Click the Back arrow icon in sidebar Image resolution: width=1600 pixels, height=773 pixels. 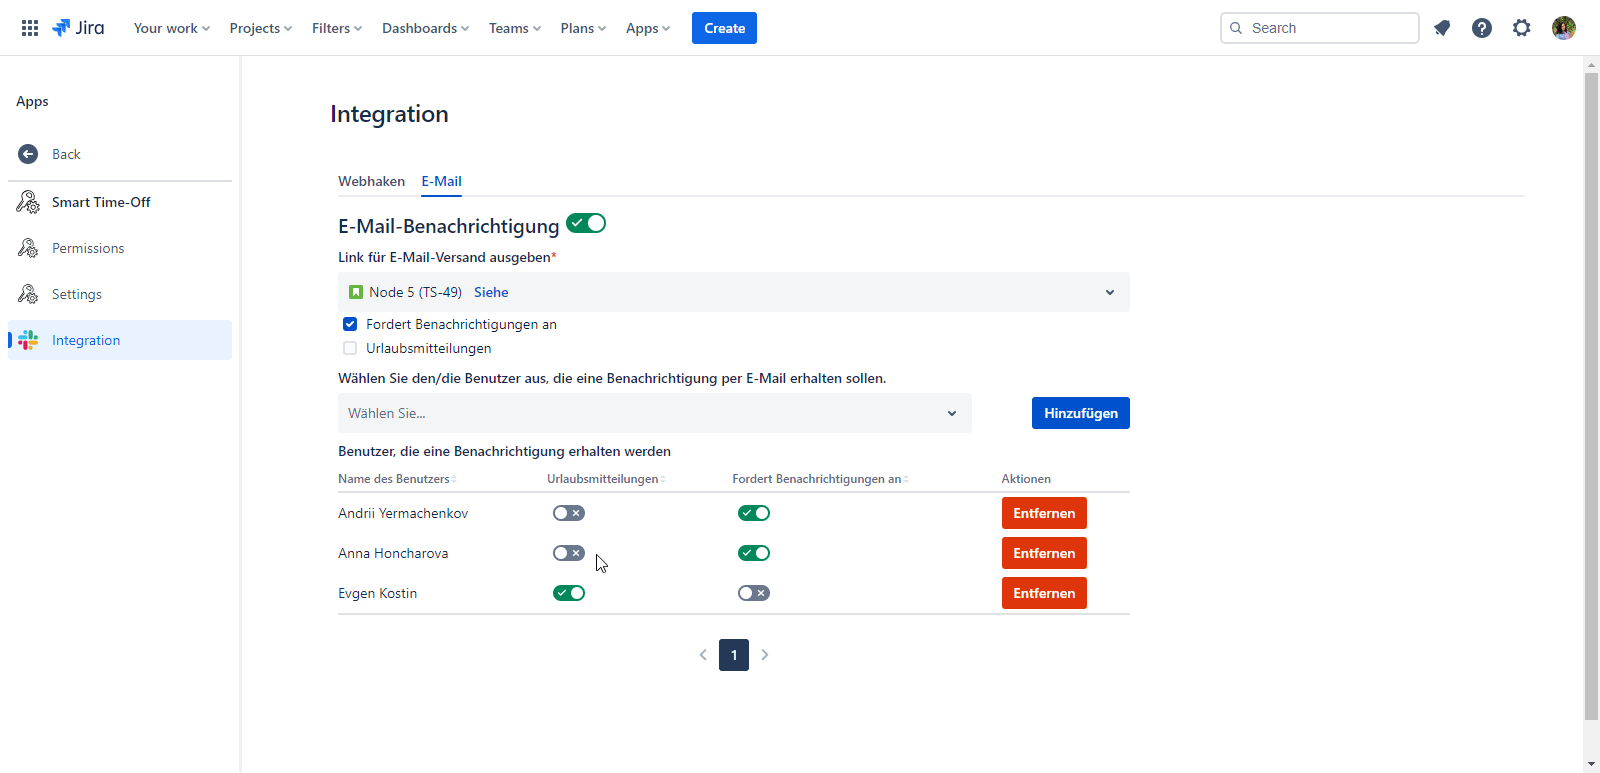pos(28,154)
